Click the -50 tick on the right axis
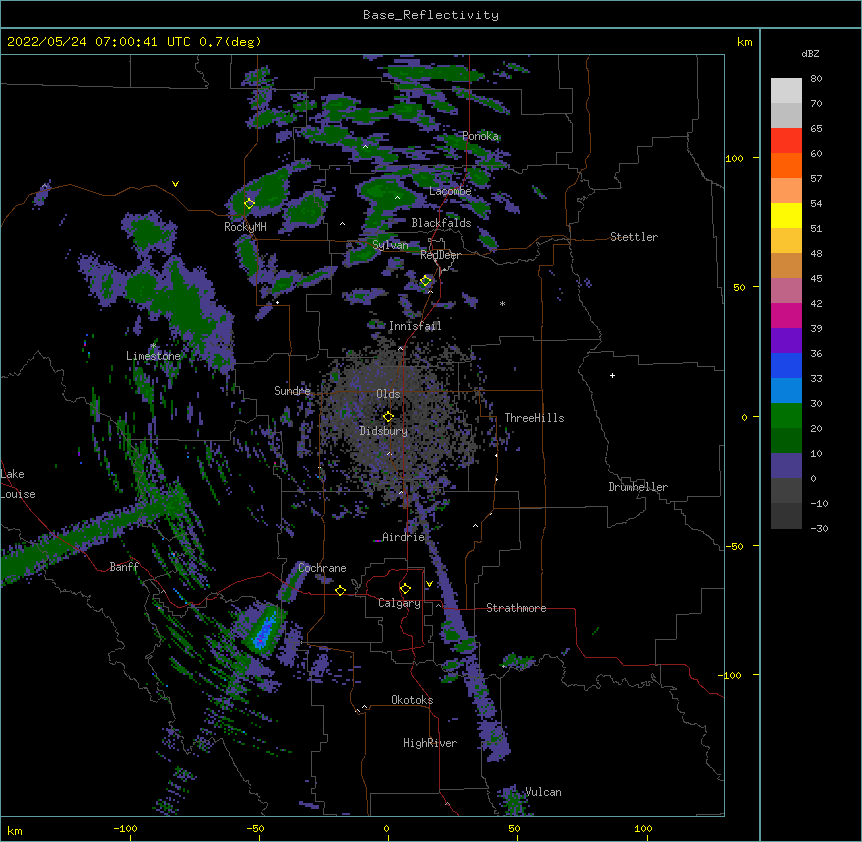 click(734, 546)
